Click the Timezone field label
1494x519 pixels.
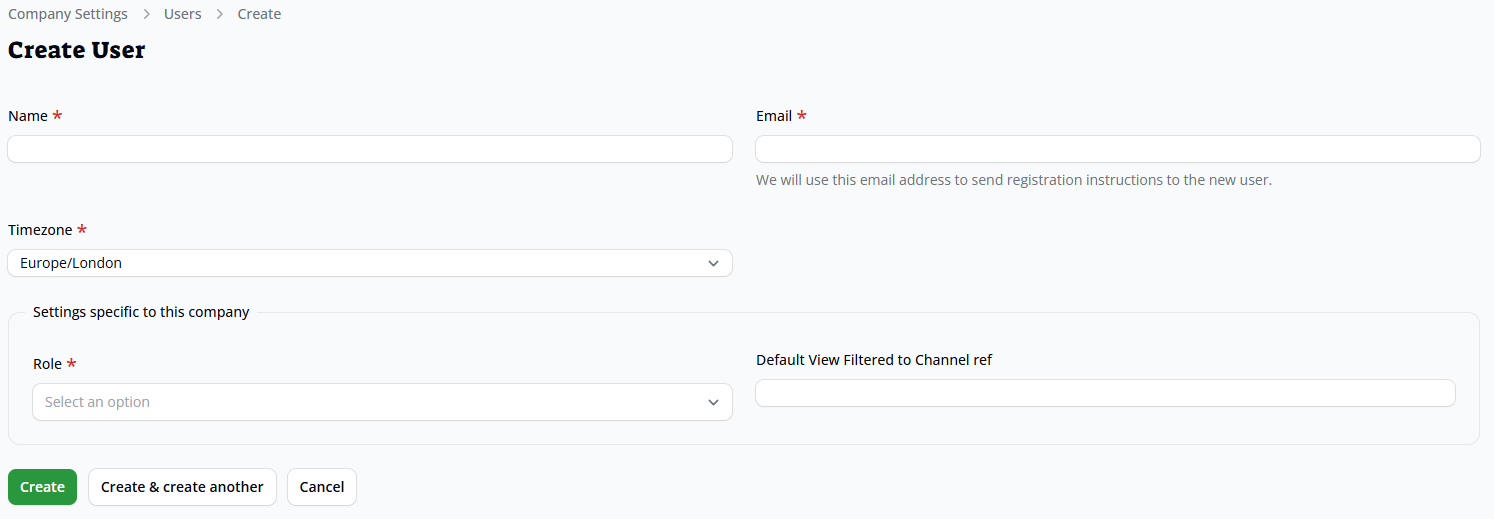coord(40,230)
